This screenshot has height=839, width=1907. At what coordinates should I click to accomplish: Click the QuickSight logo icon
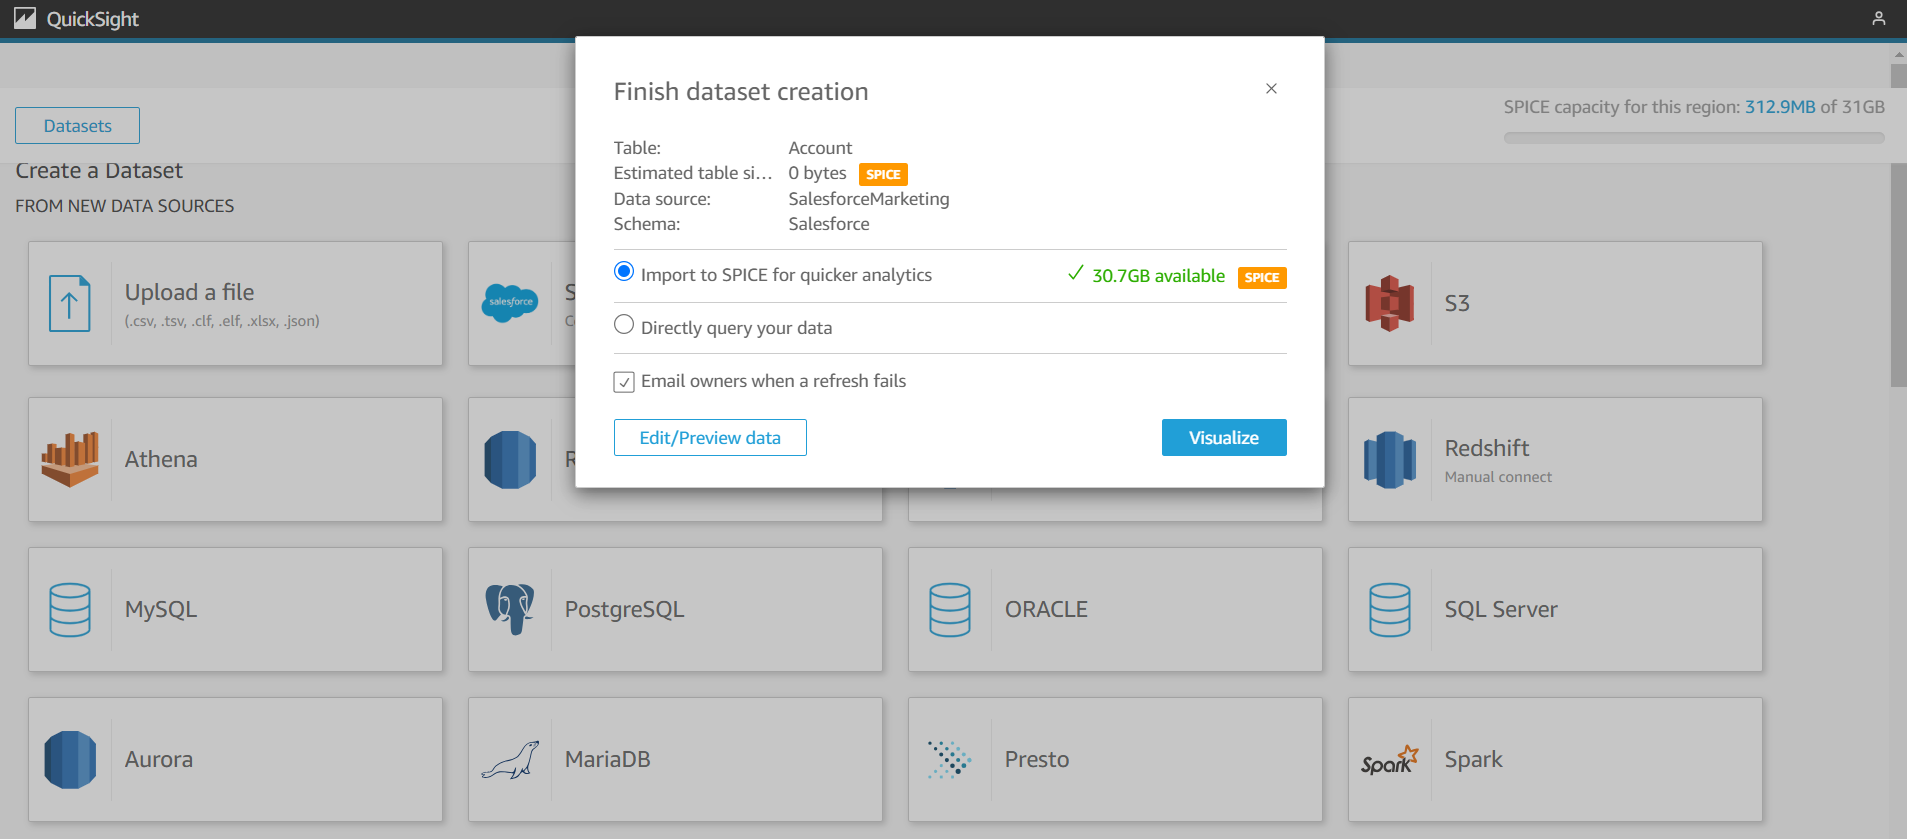click(x=25, y=18)
